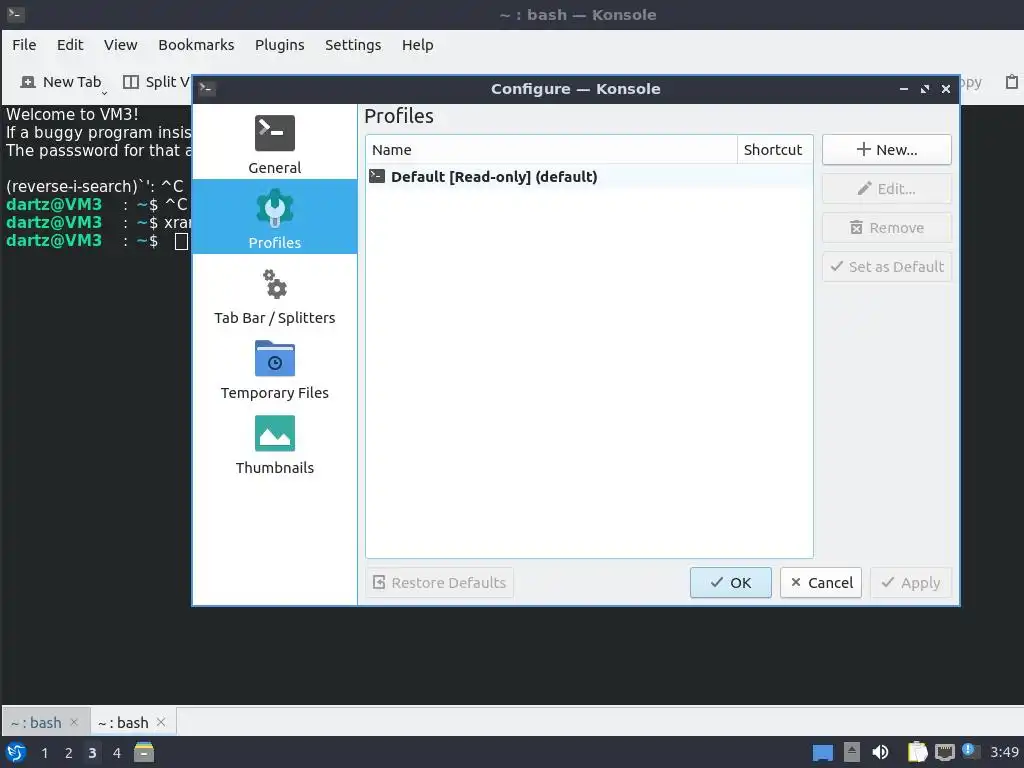Sort profiles by Name column header

[x=551, y=150]
